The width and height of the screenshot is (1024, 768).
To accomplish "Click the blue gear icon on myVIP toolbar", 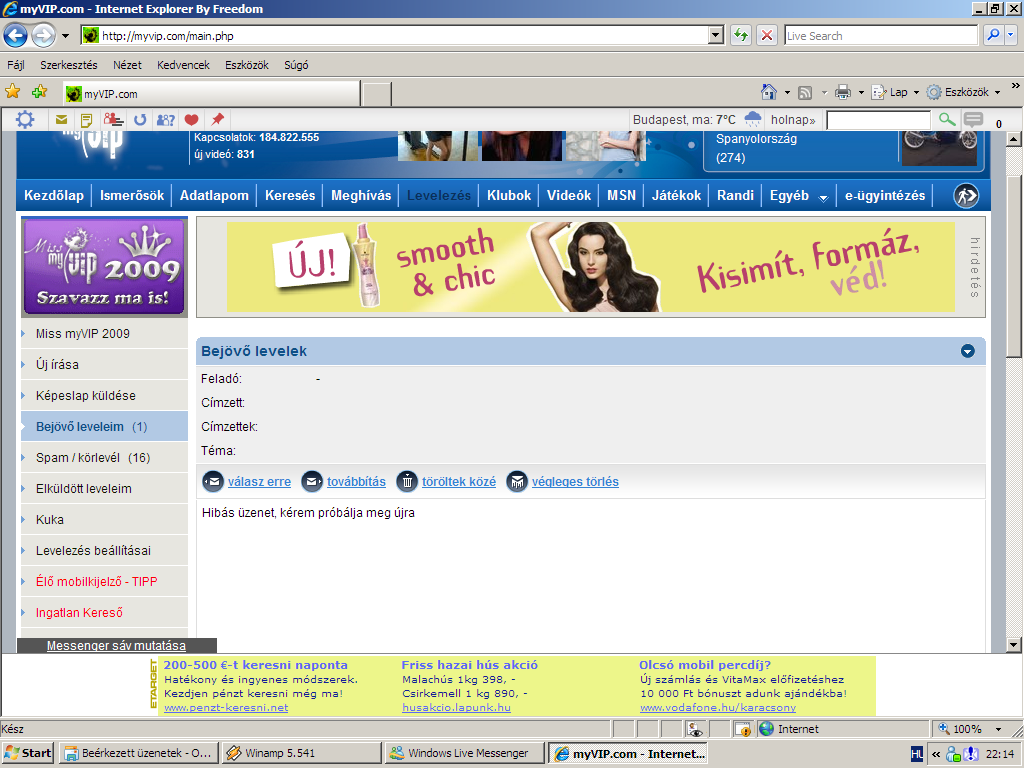I will coord(25,120).
